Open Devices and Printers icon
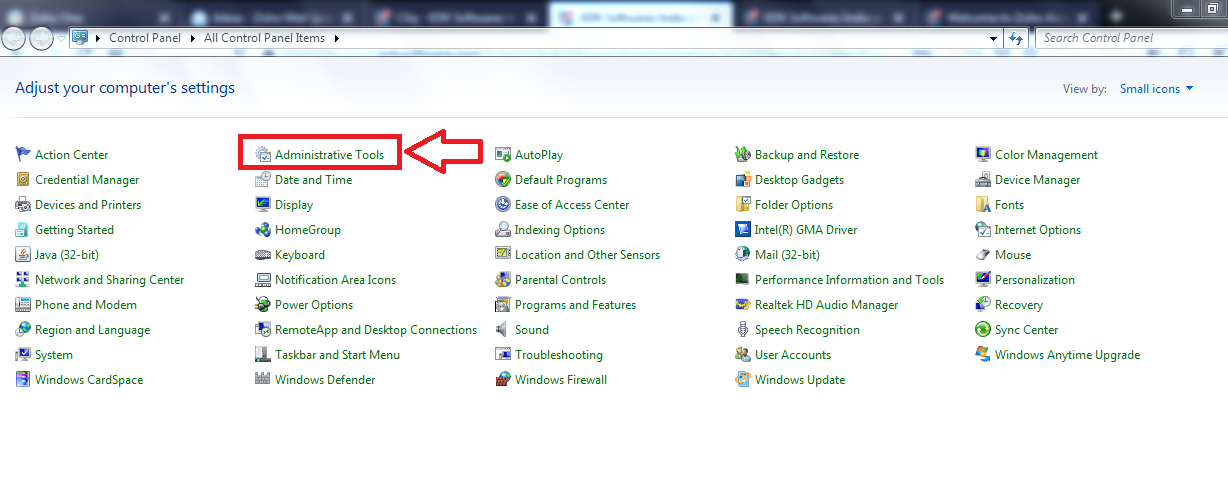Screen dimensions: 1228x499 [x=24, y=204]
